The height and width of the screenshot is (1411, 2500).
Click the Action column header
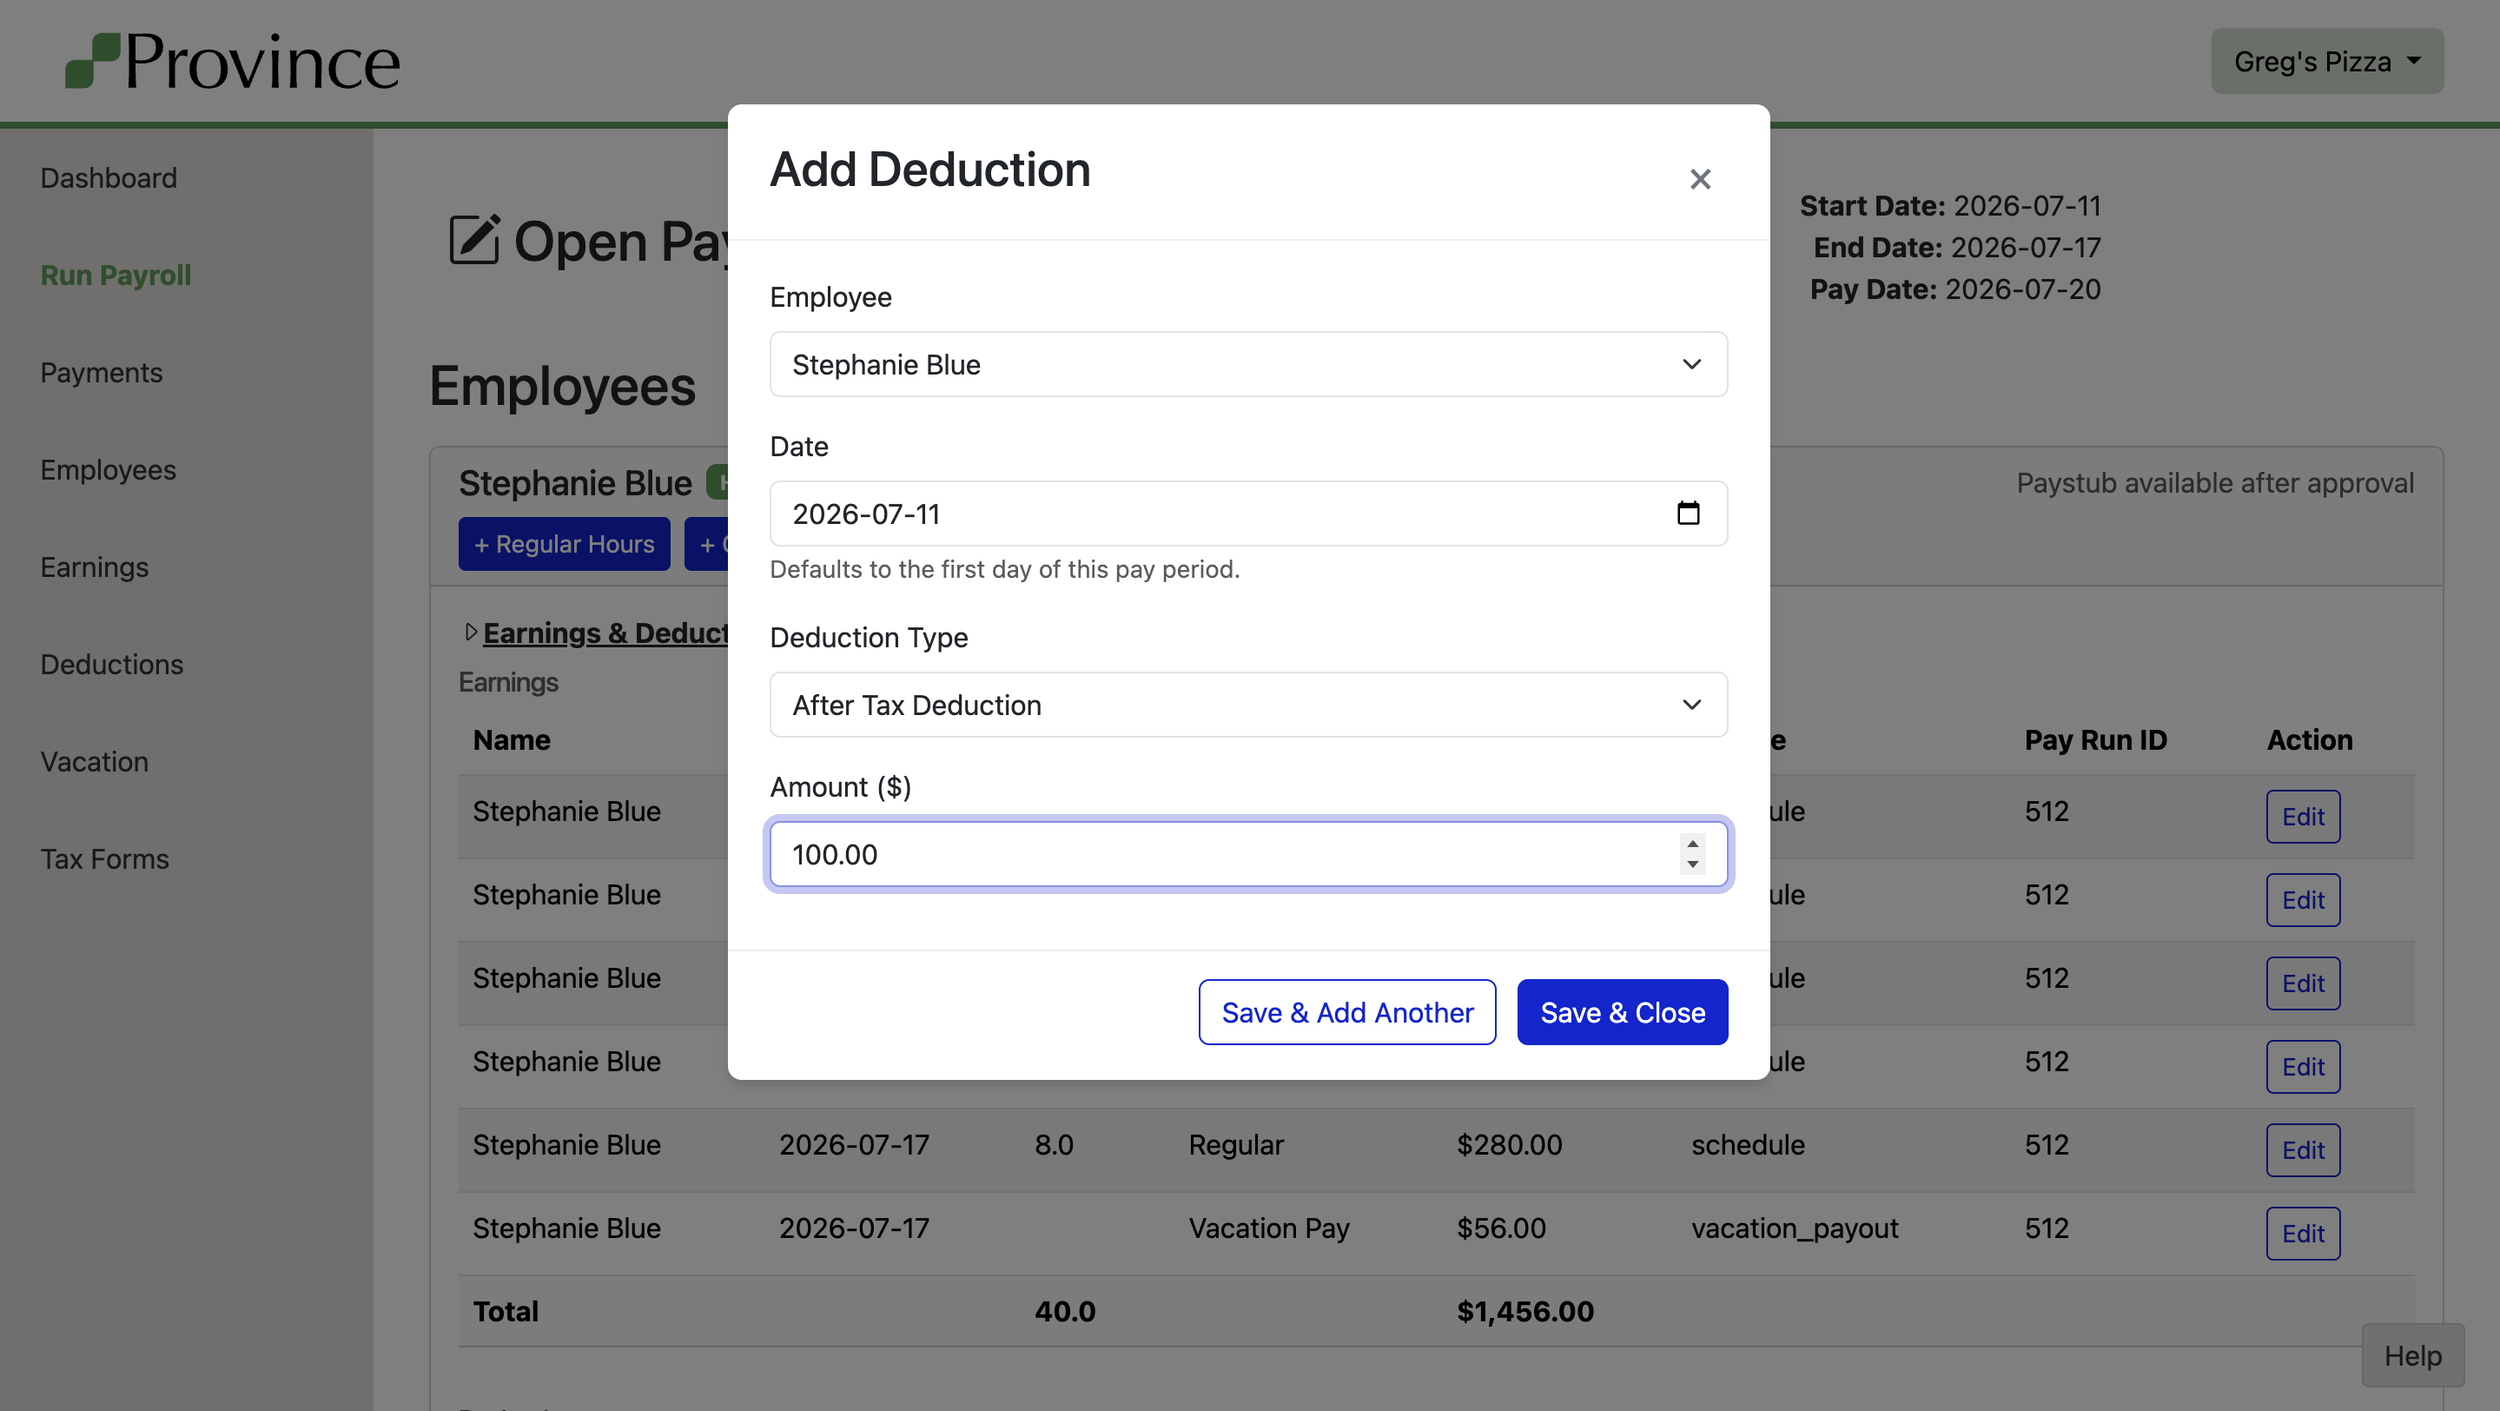pyautogui.click(x=2309, y=740)
